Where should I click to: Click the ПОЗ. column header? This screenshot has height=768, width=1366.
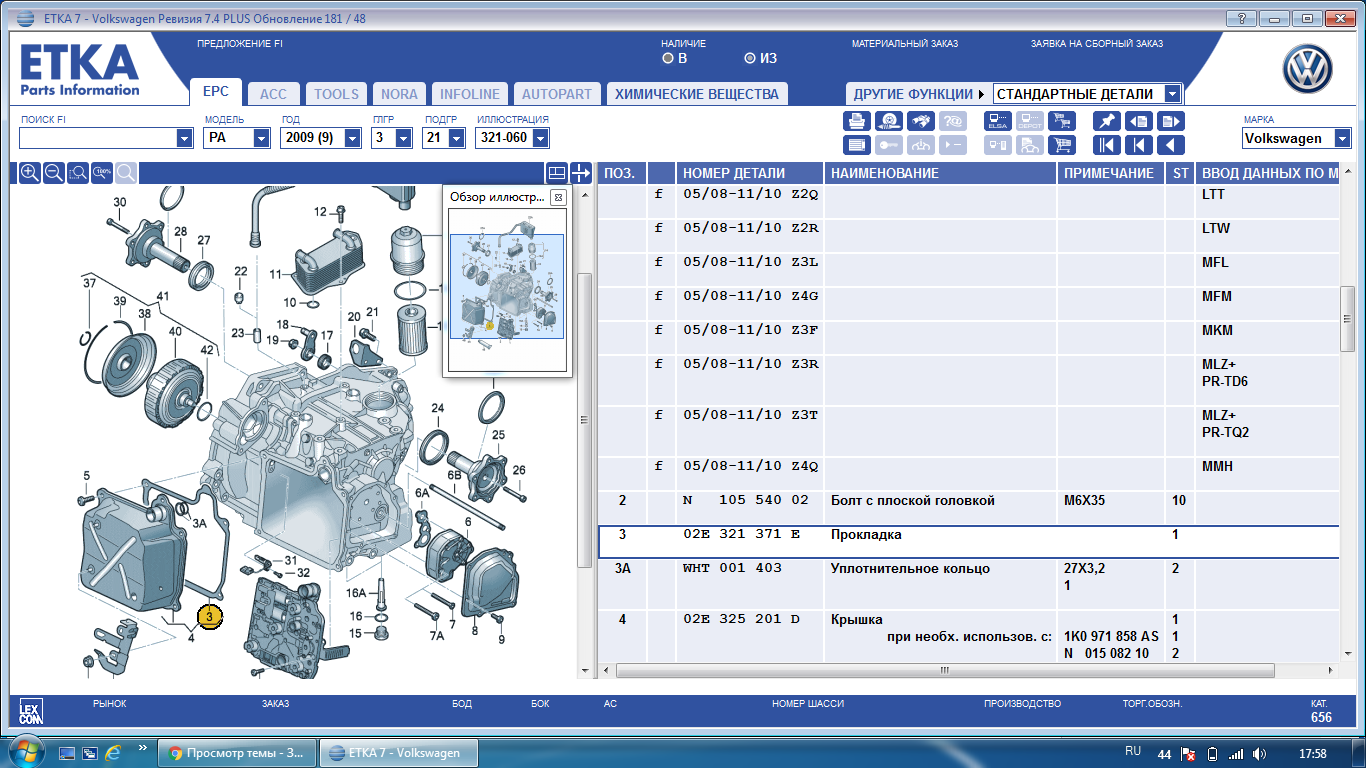point(621,173)
